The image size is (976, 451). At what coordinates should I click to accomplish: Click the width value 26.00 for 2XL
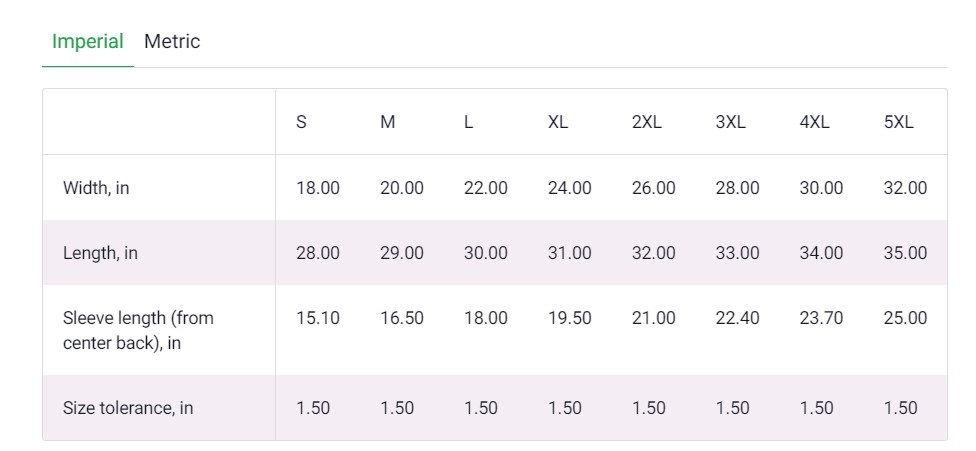[654, 188]
